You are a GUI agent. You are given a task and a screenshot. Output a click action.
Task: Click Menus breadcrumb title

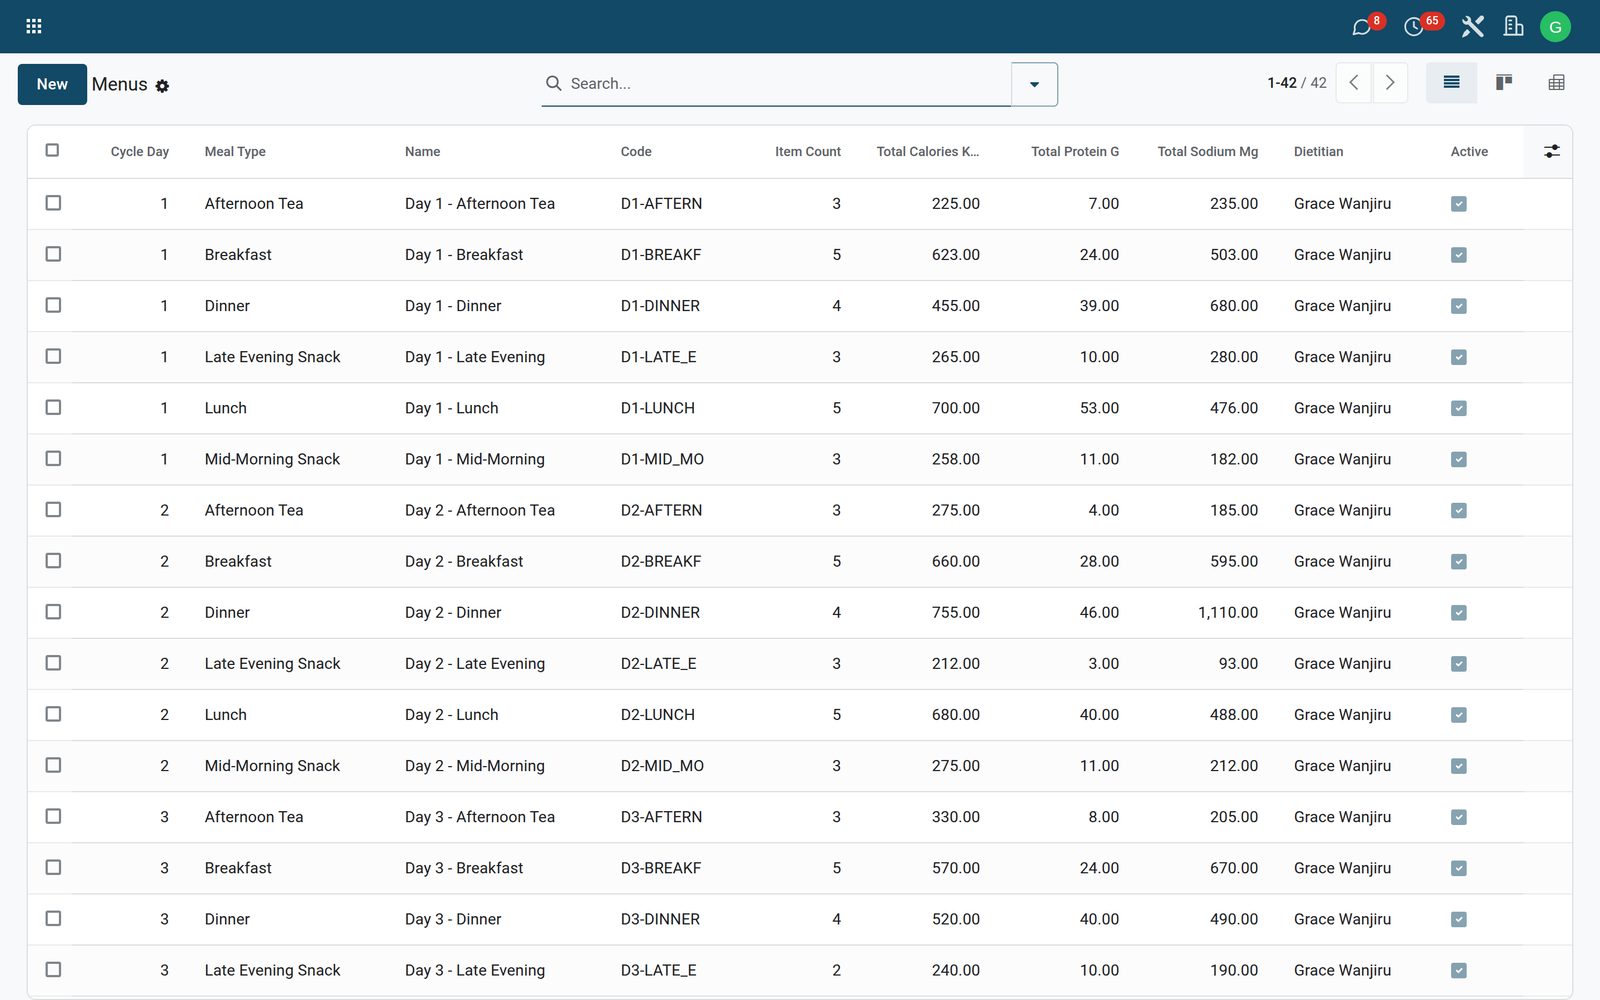click(119, 84)
